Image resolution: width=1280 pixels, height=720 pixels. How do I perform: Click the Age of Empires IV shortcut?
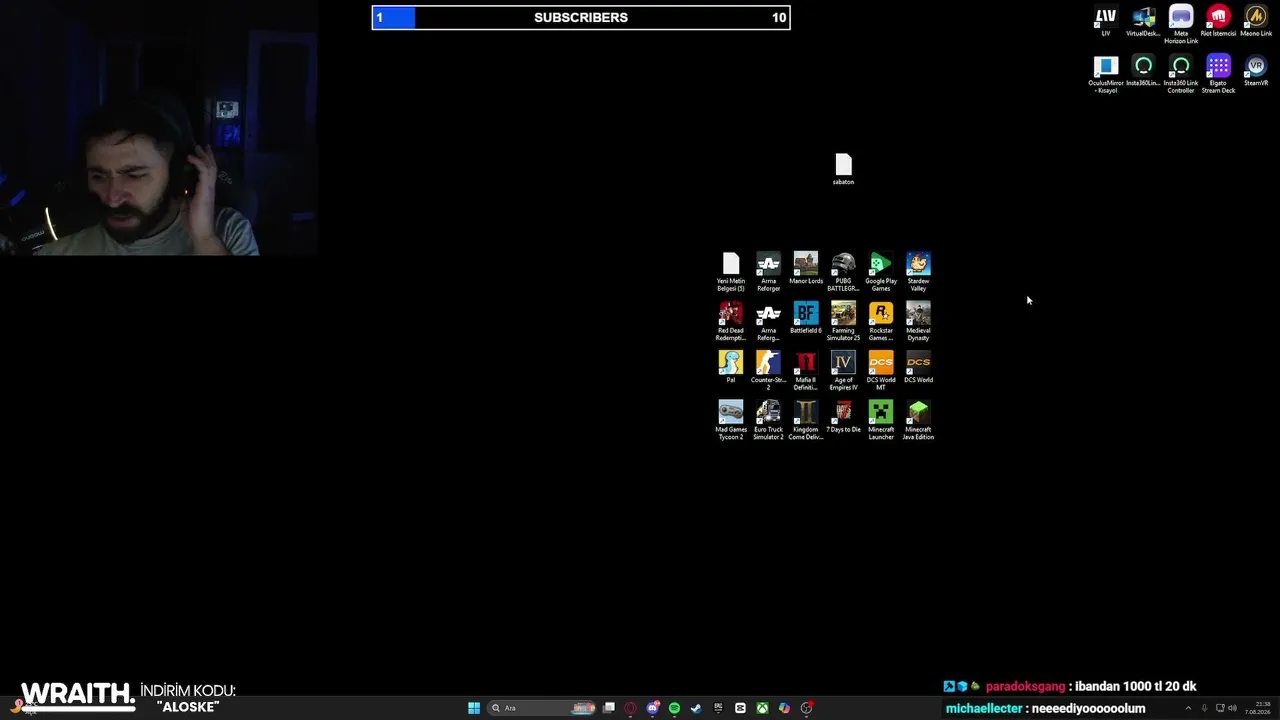(843, 371)
